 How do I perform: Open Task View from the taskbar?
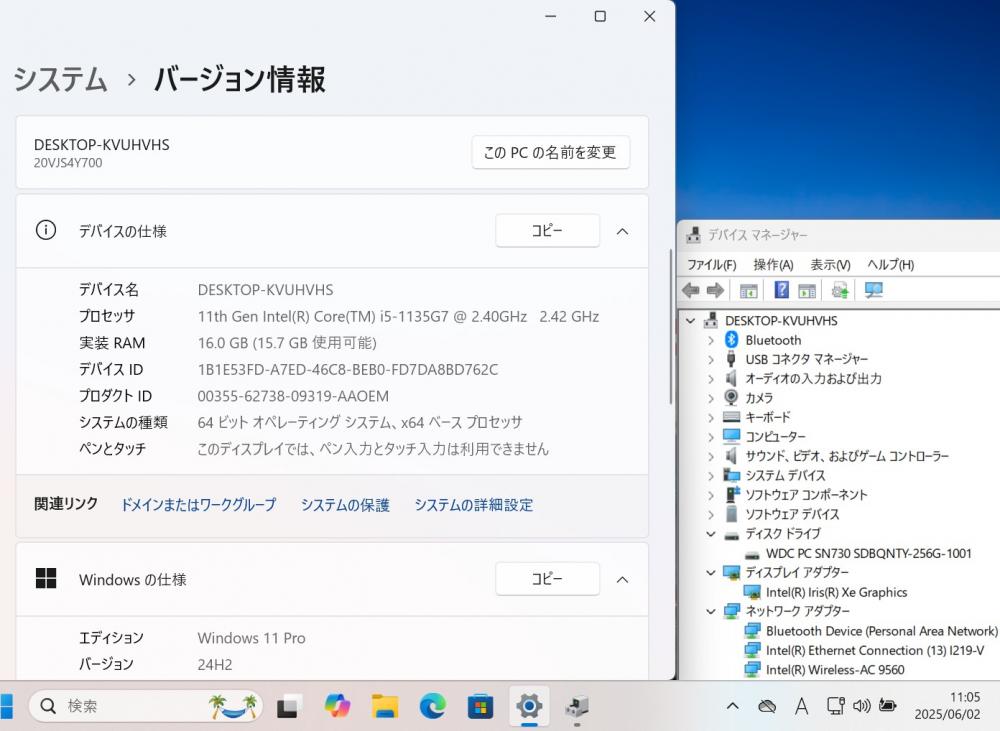click(289, 706)
